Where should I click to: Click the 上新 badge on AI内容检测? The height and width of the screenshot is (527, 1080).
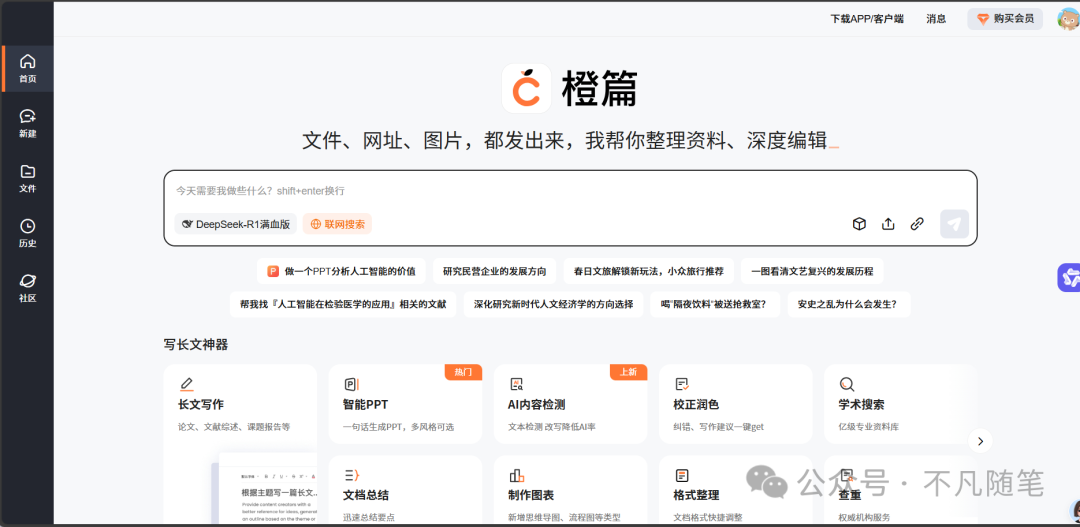pos(628,372)
